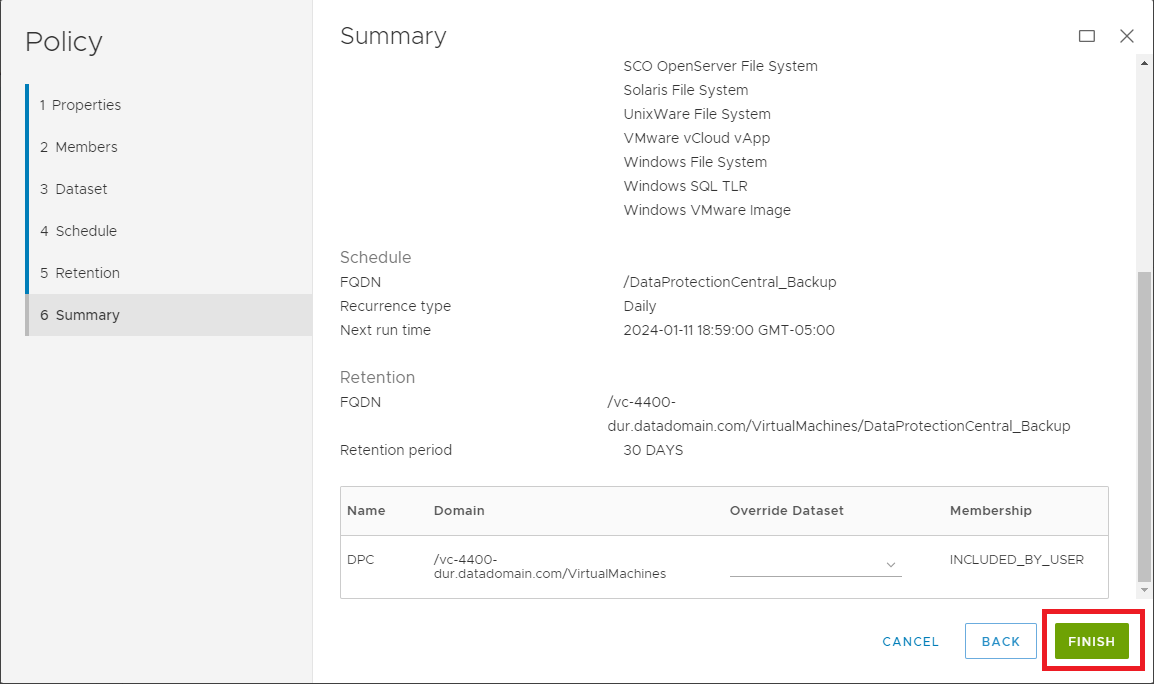Screen dimensions: 1154x684
Task: Click the Domain column header
Action: 459,511
